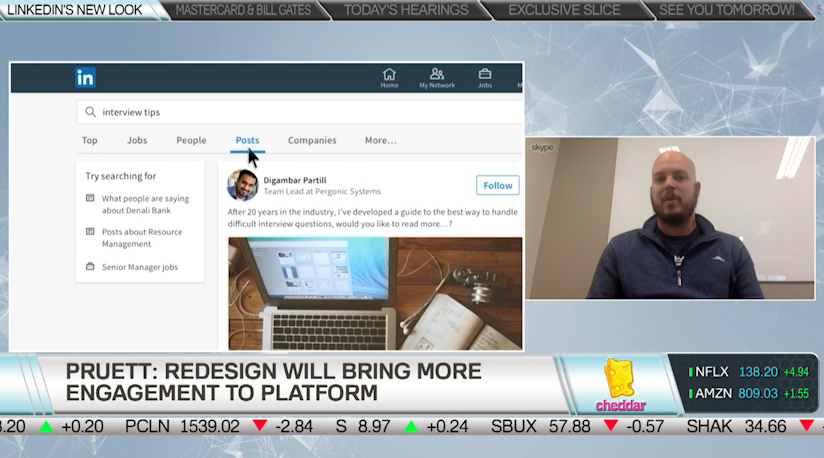Click the 'Try searching for' heading

click(x=121, y=176)
